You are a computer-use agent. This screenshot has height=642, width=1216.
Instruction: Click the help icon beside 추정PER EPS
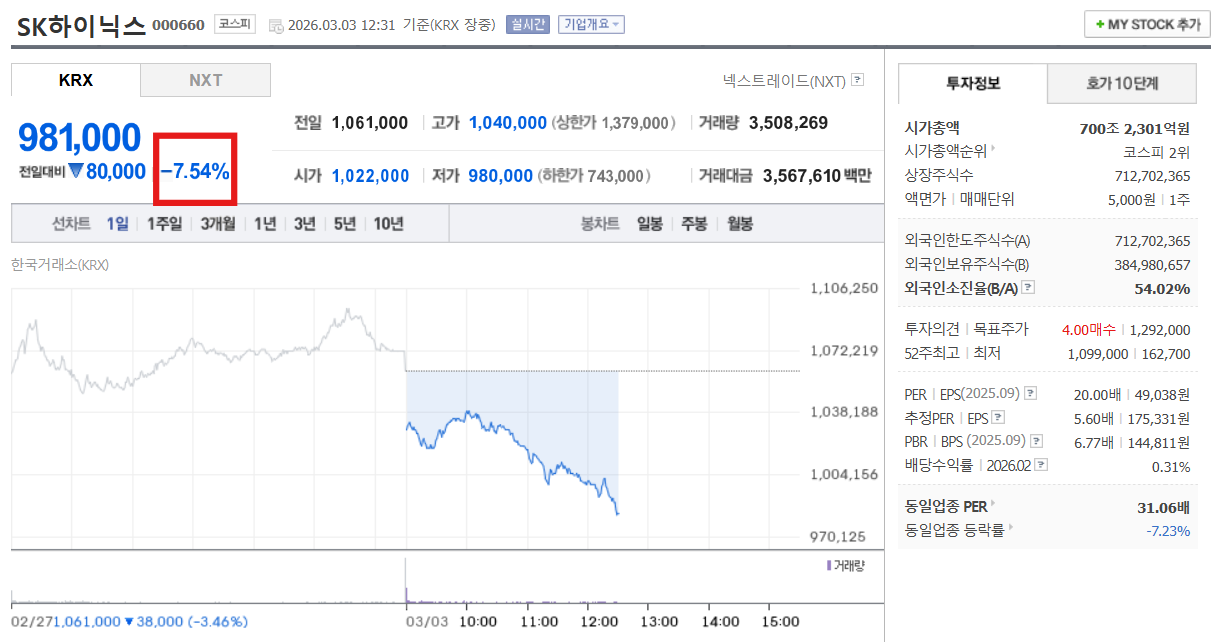click(x=998, y=418)
